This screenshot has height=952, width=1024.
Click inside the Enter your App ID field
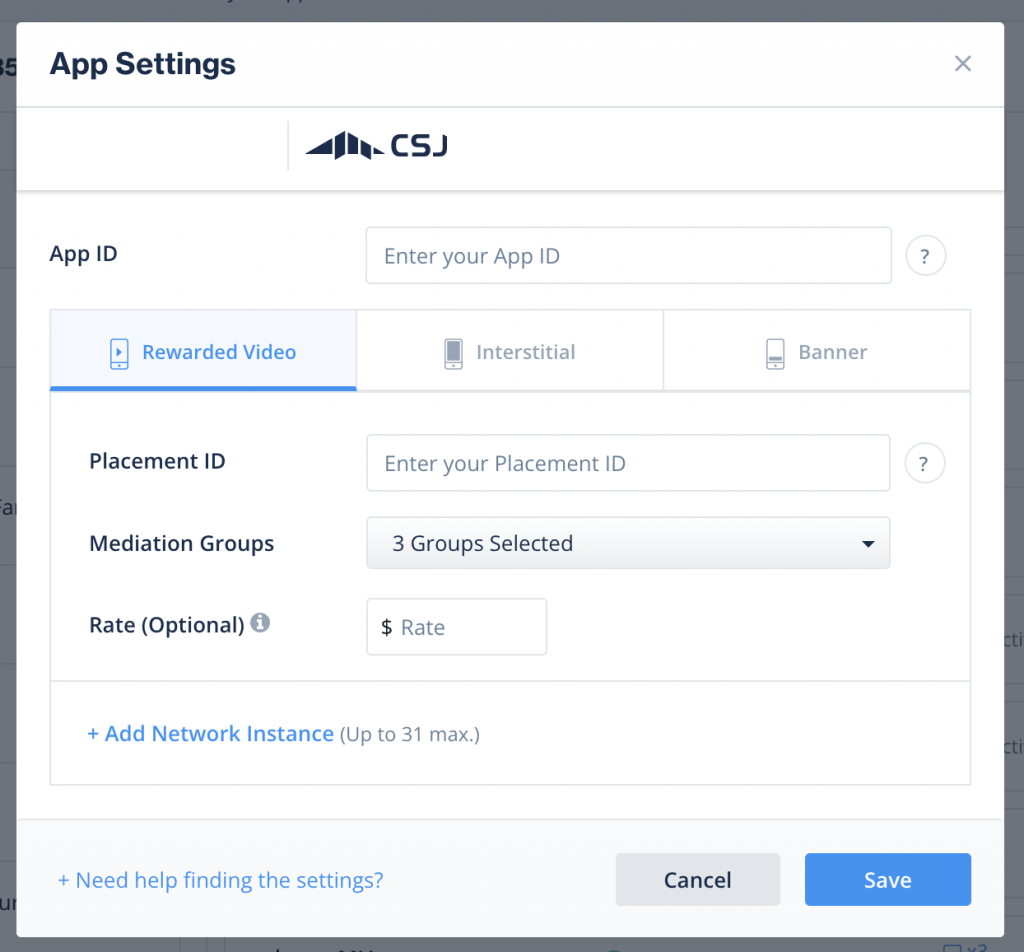(628, 255)
